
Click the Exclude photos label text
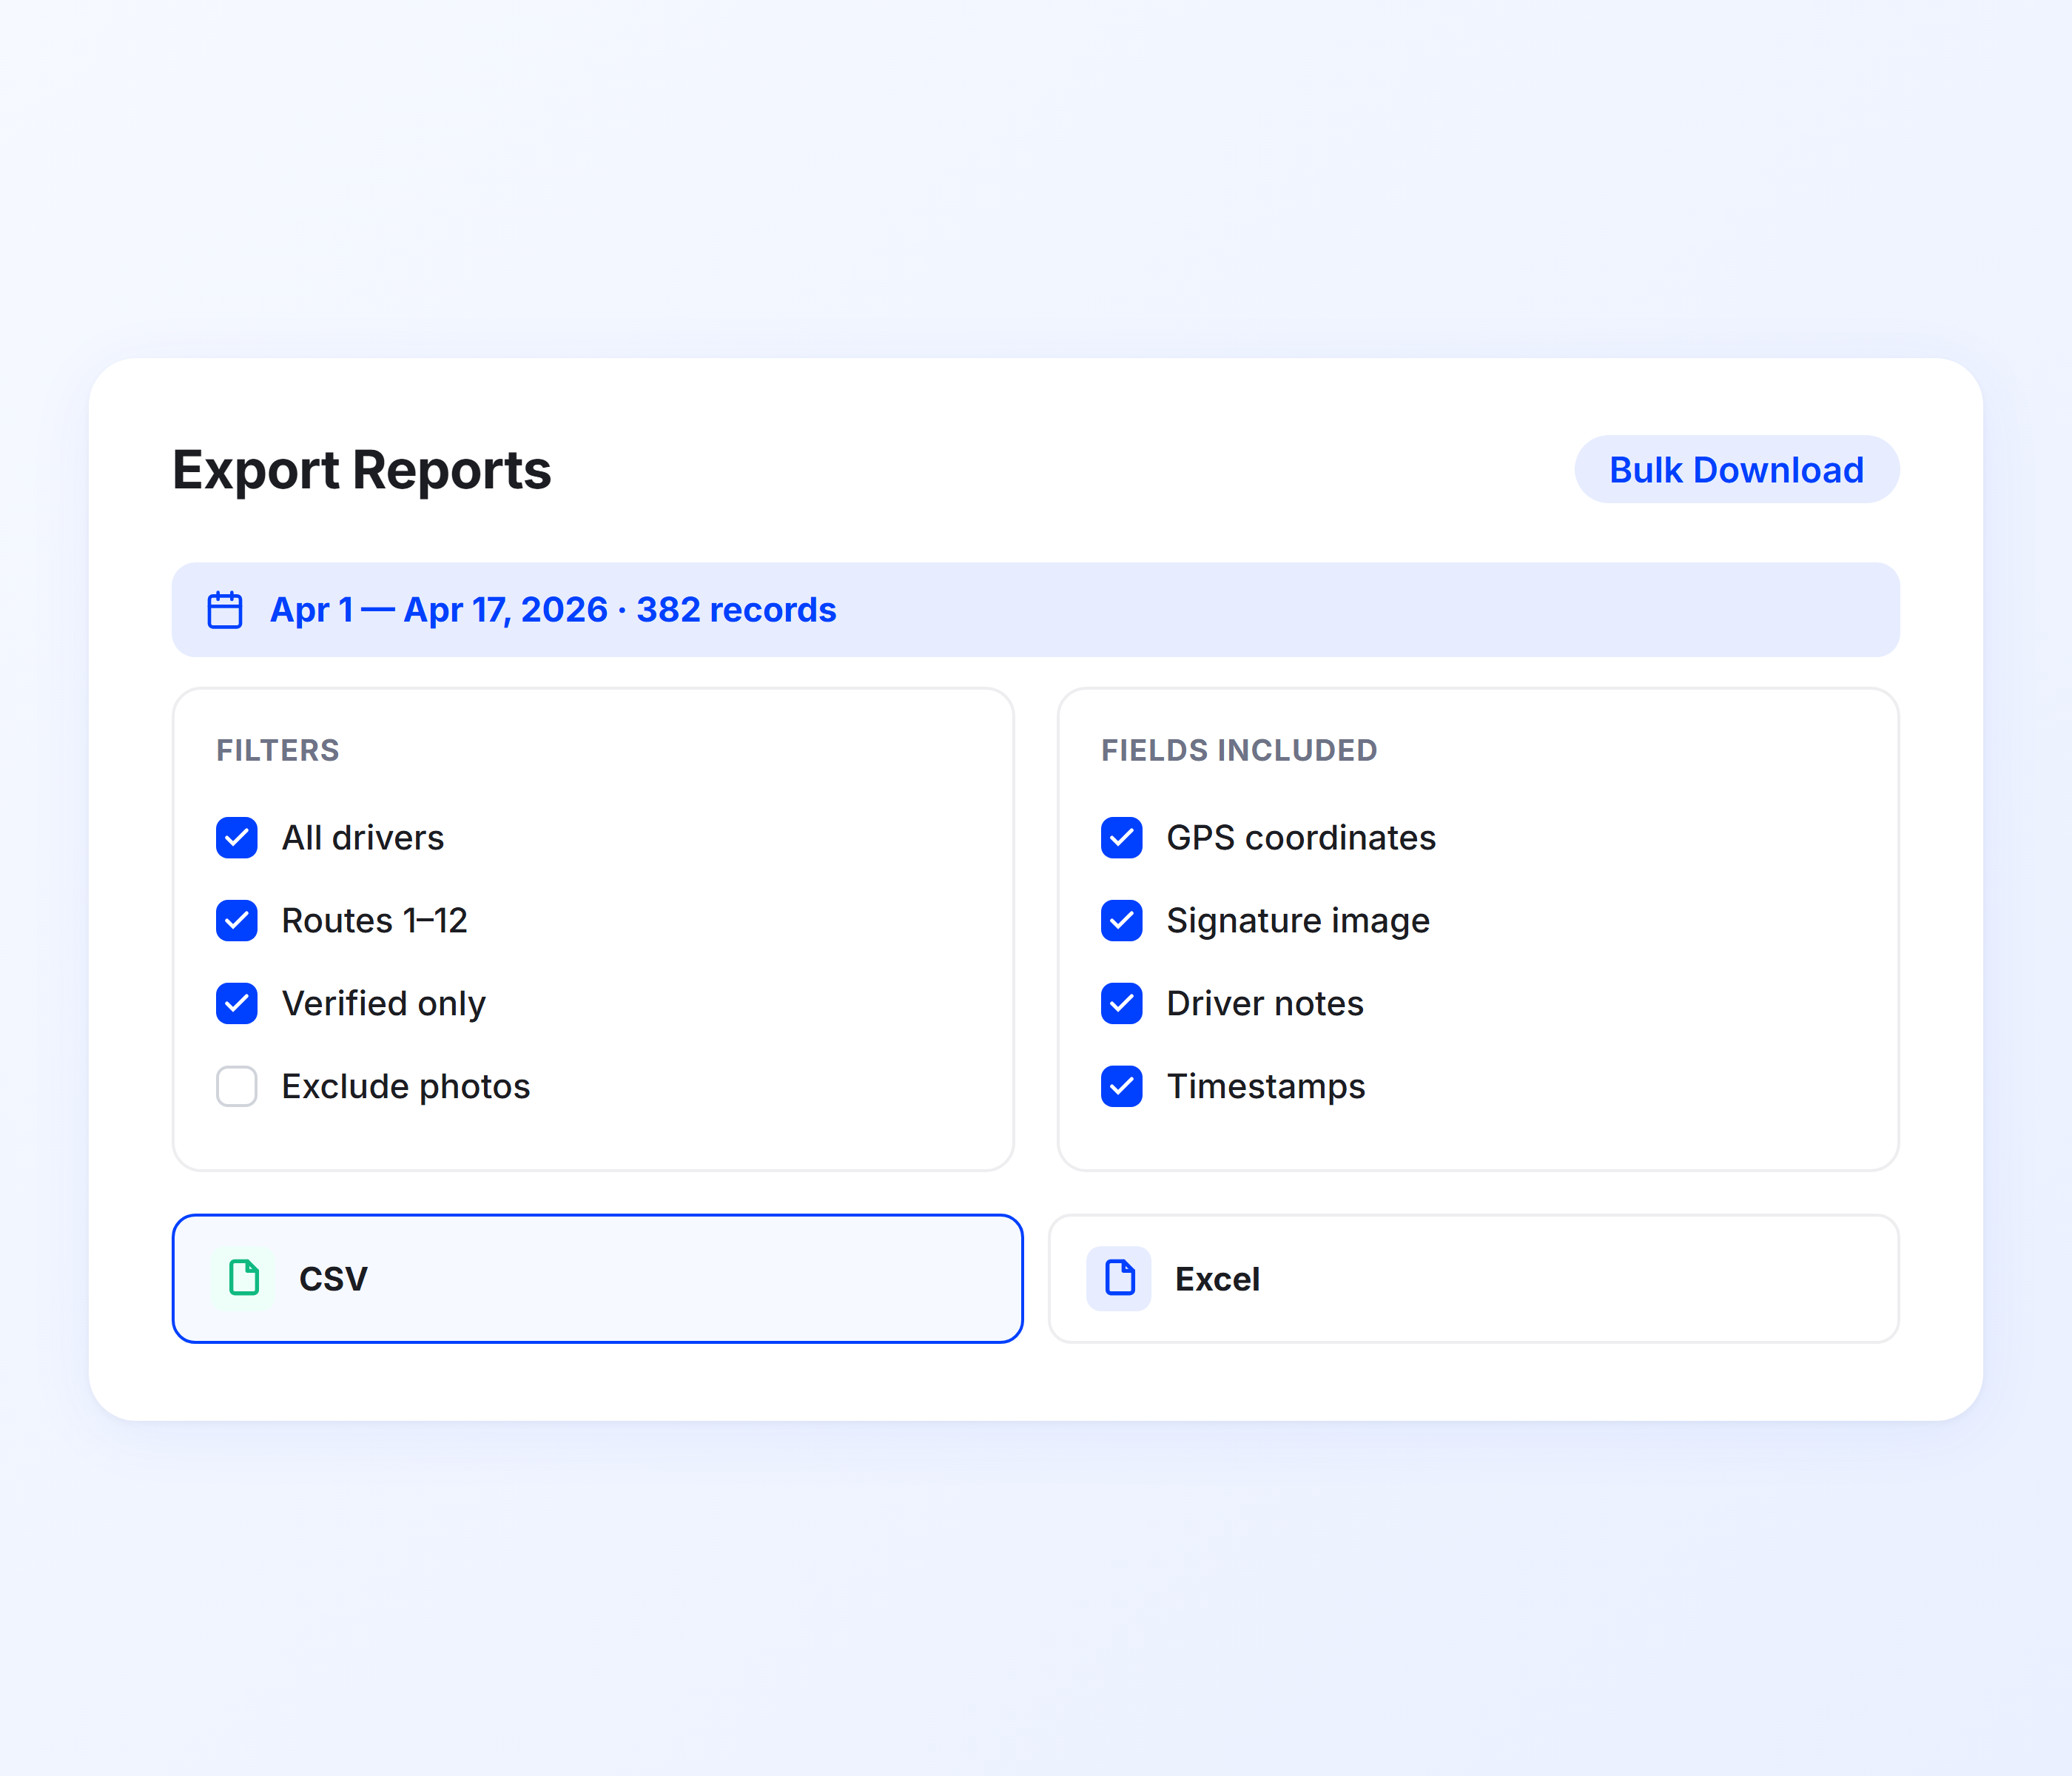(x=406, y=1087)
